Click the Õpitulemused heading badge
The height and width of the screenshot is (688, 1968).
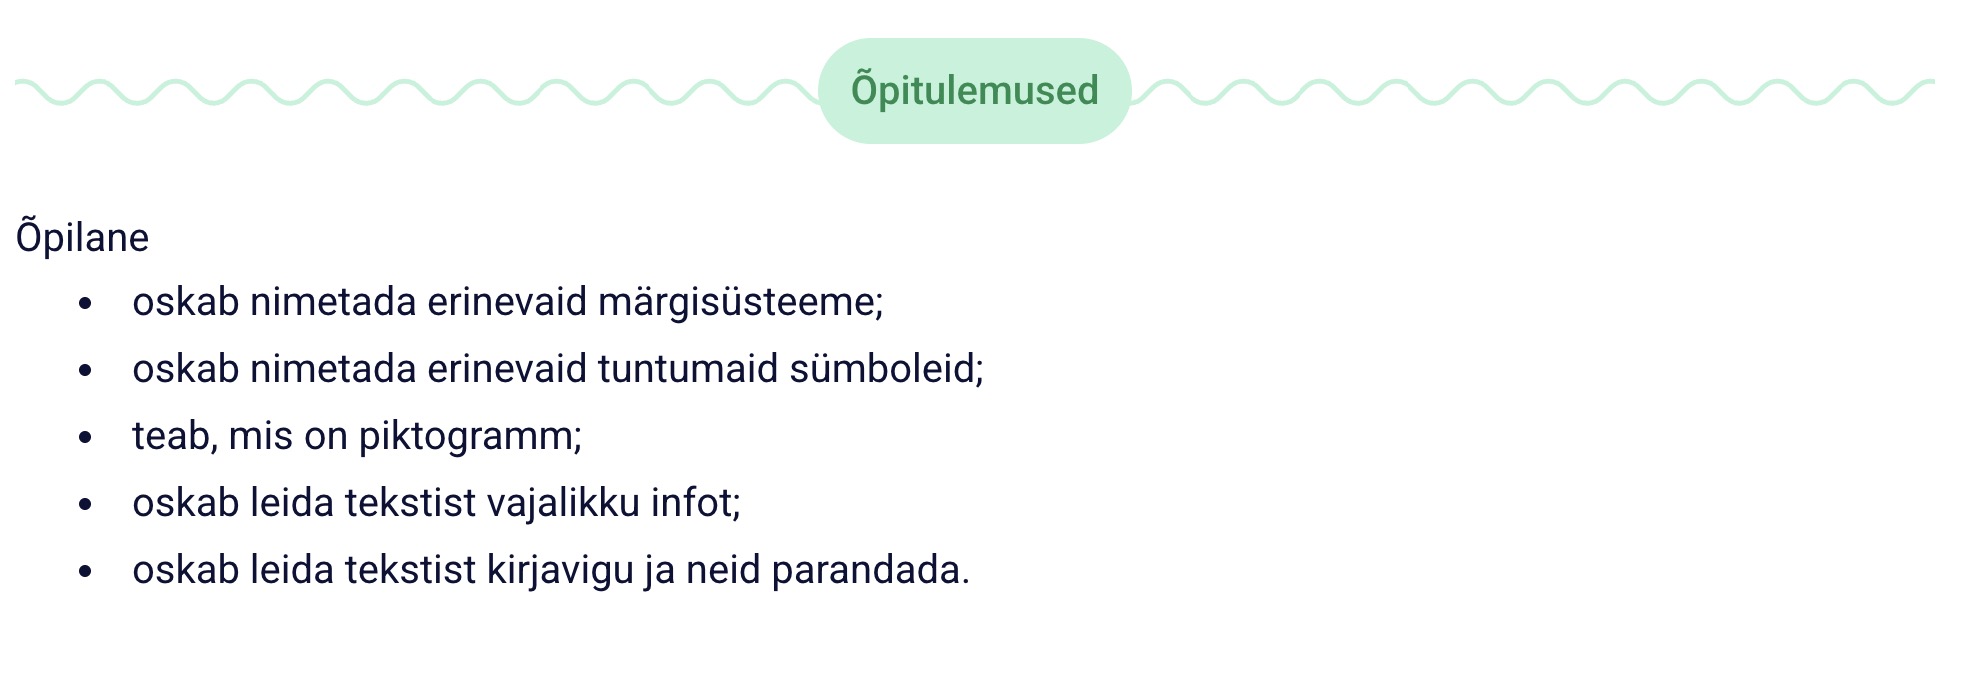pos(974,91)
